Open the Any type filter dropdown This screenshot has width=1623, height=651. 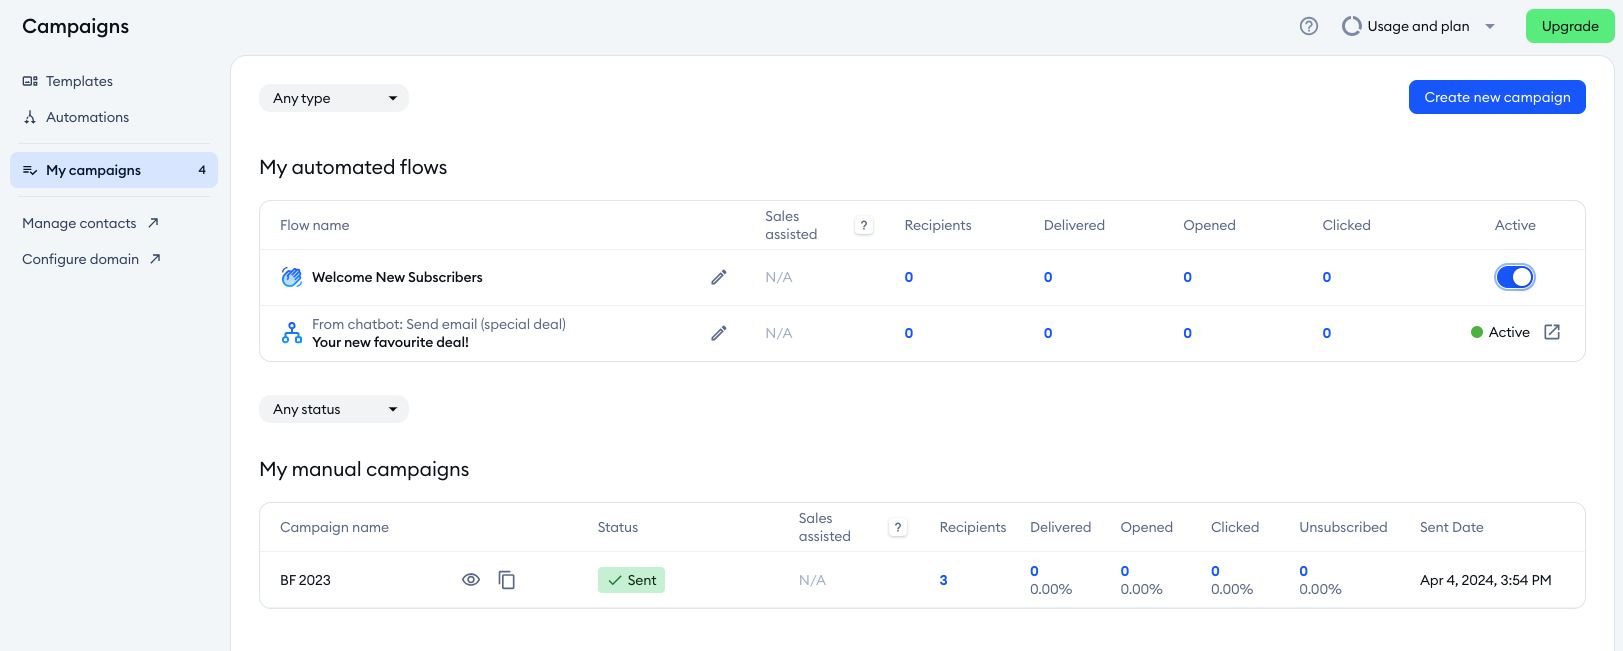point(333,98)
